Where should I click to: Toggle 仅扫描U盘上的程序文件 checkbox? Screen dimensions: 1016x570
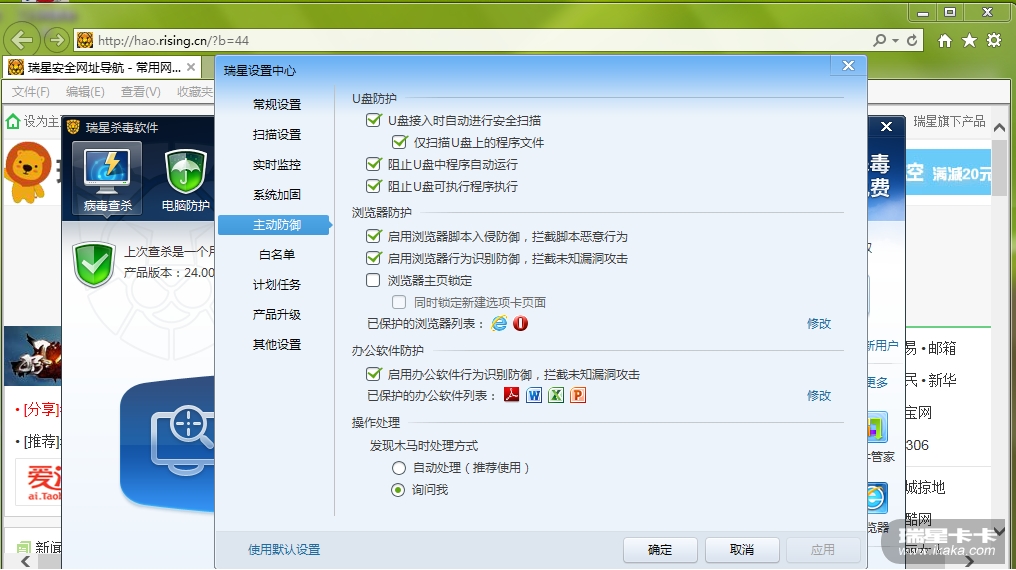(x=399, y=142)
